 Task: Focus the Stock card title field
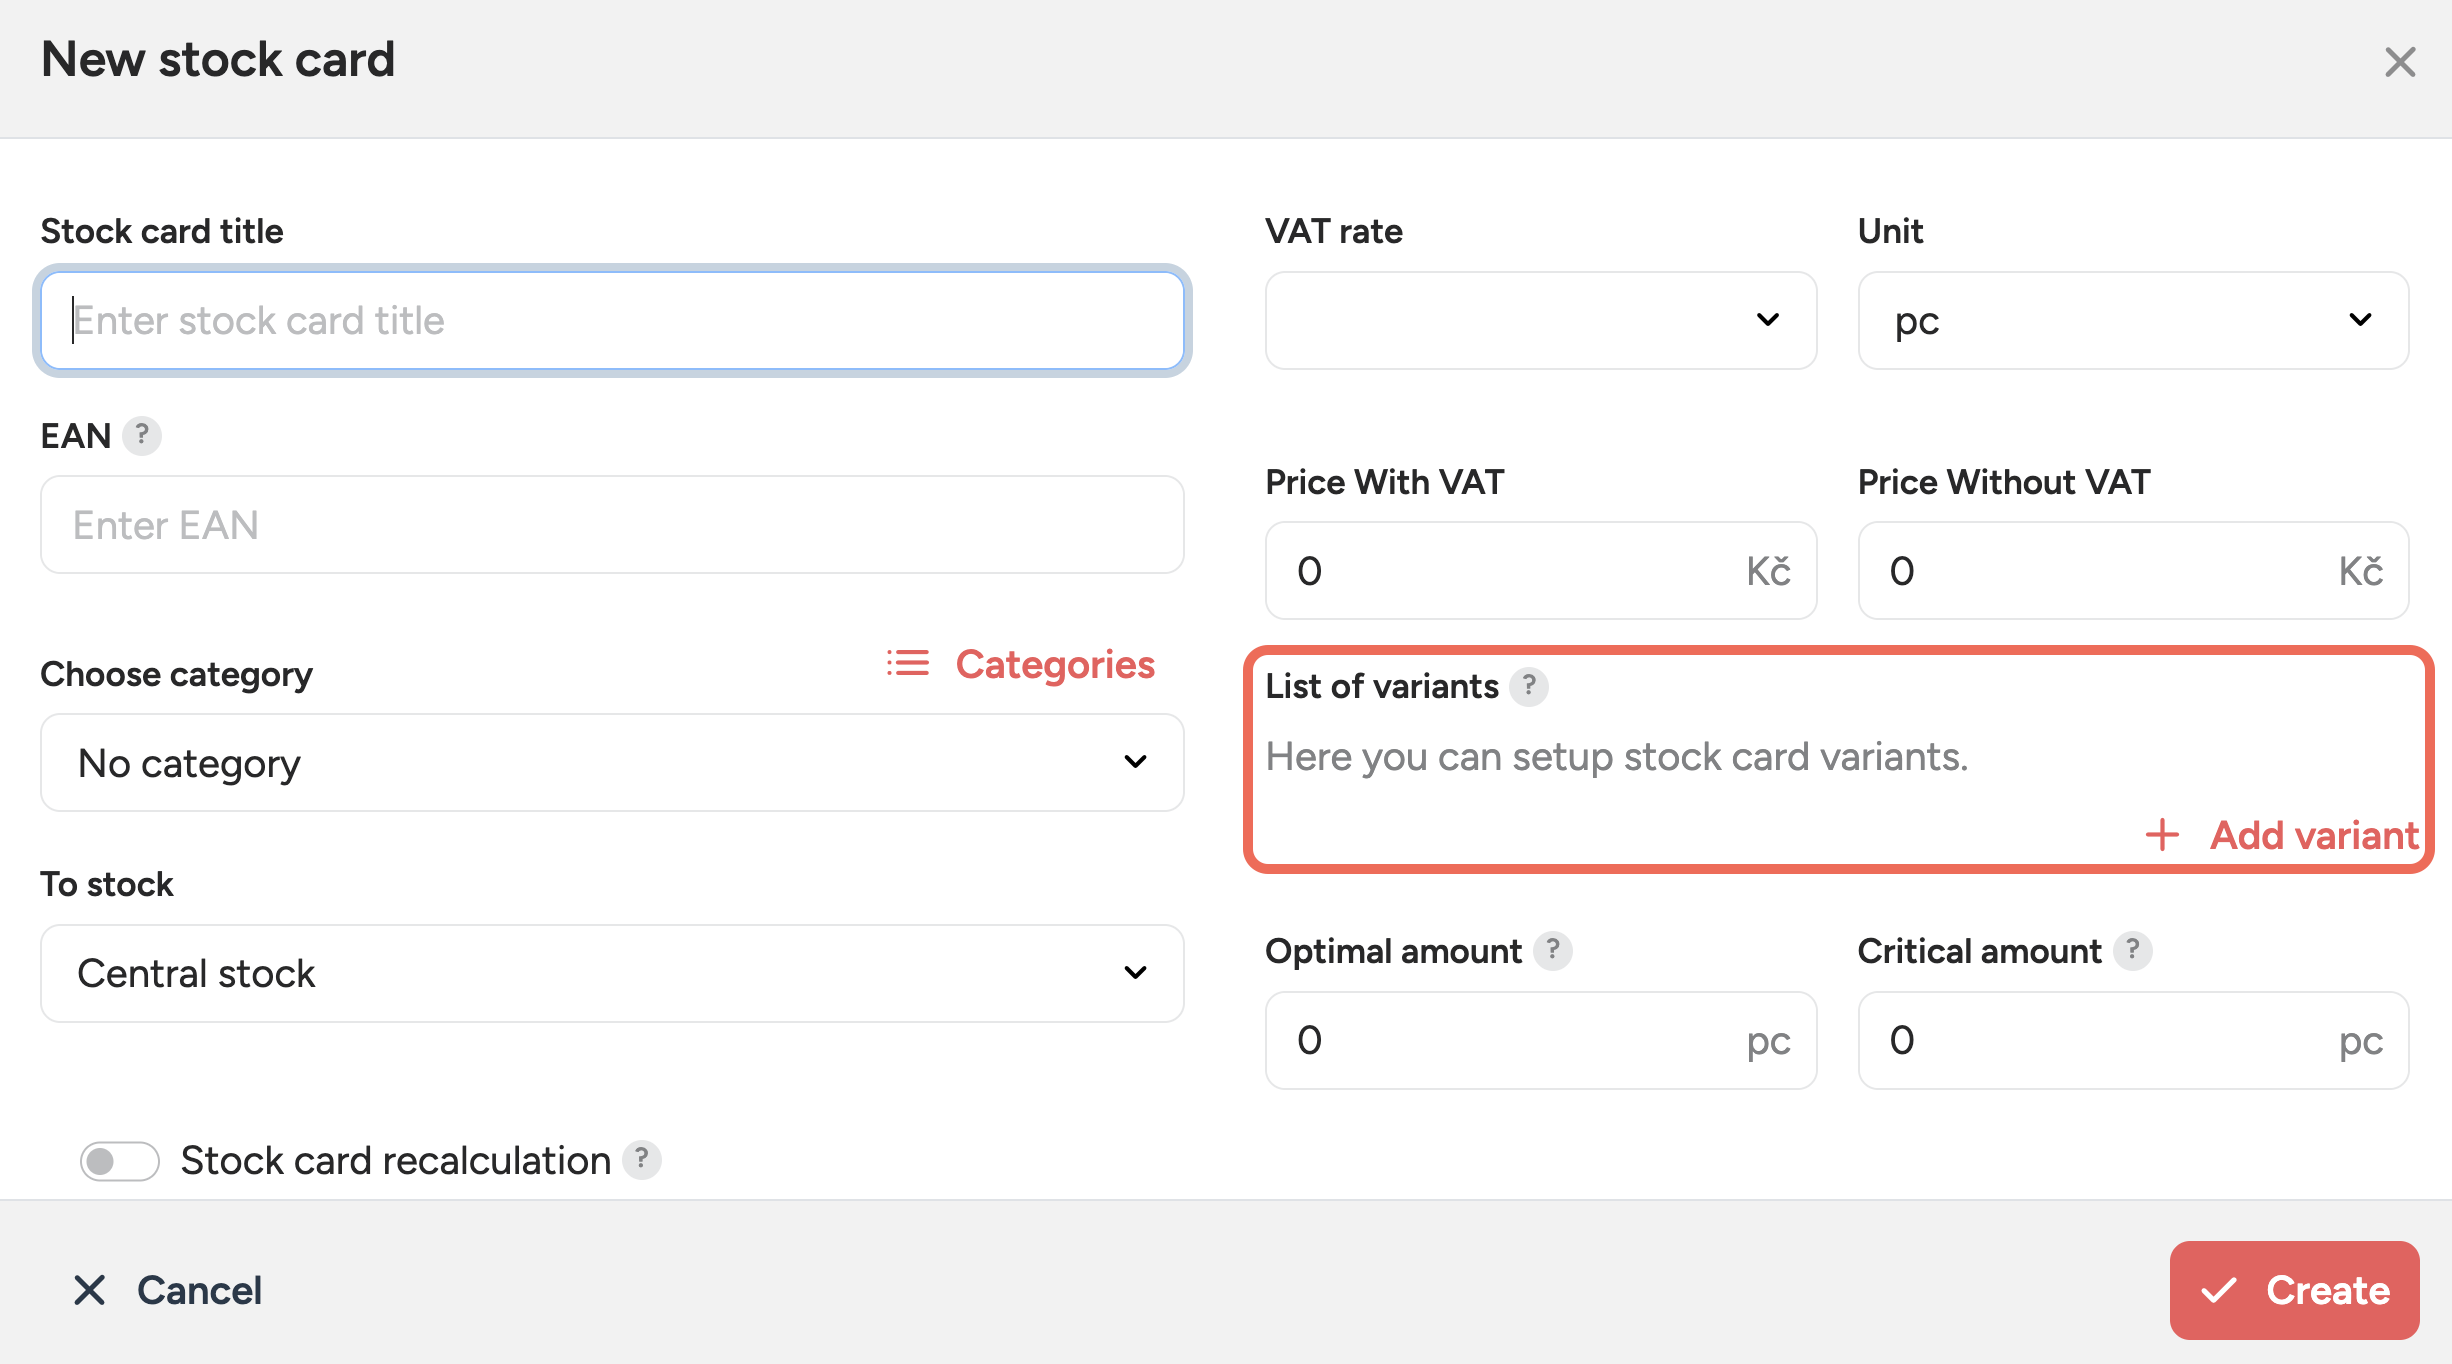coord(612,320)
